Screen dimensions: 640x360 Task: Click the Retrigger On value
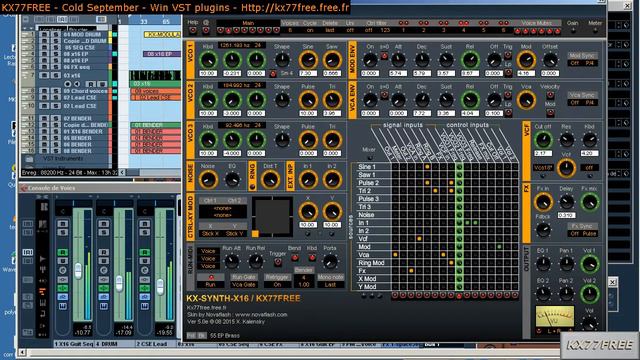pyautogui.click(x=278, y=284)
